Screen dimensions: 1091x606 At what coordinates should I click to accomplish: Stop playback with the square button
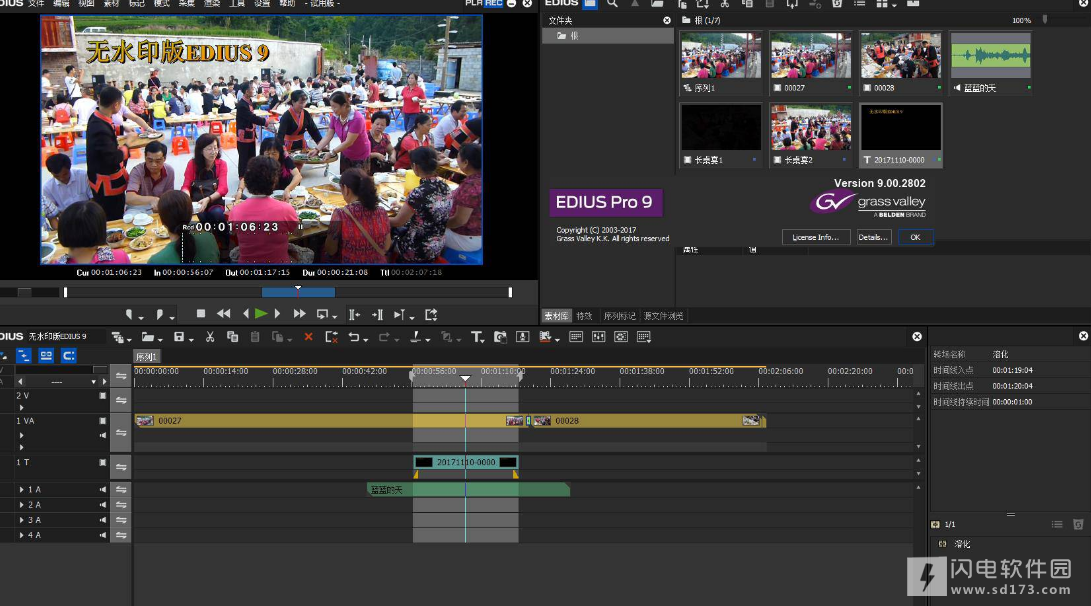click(x=201, y=314)
